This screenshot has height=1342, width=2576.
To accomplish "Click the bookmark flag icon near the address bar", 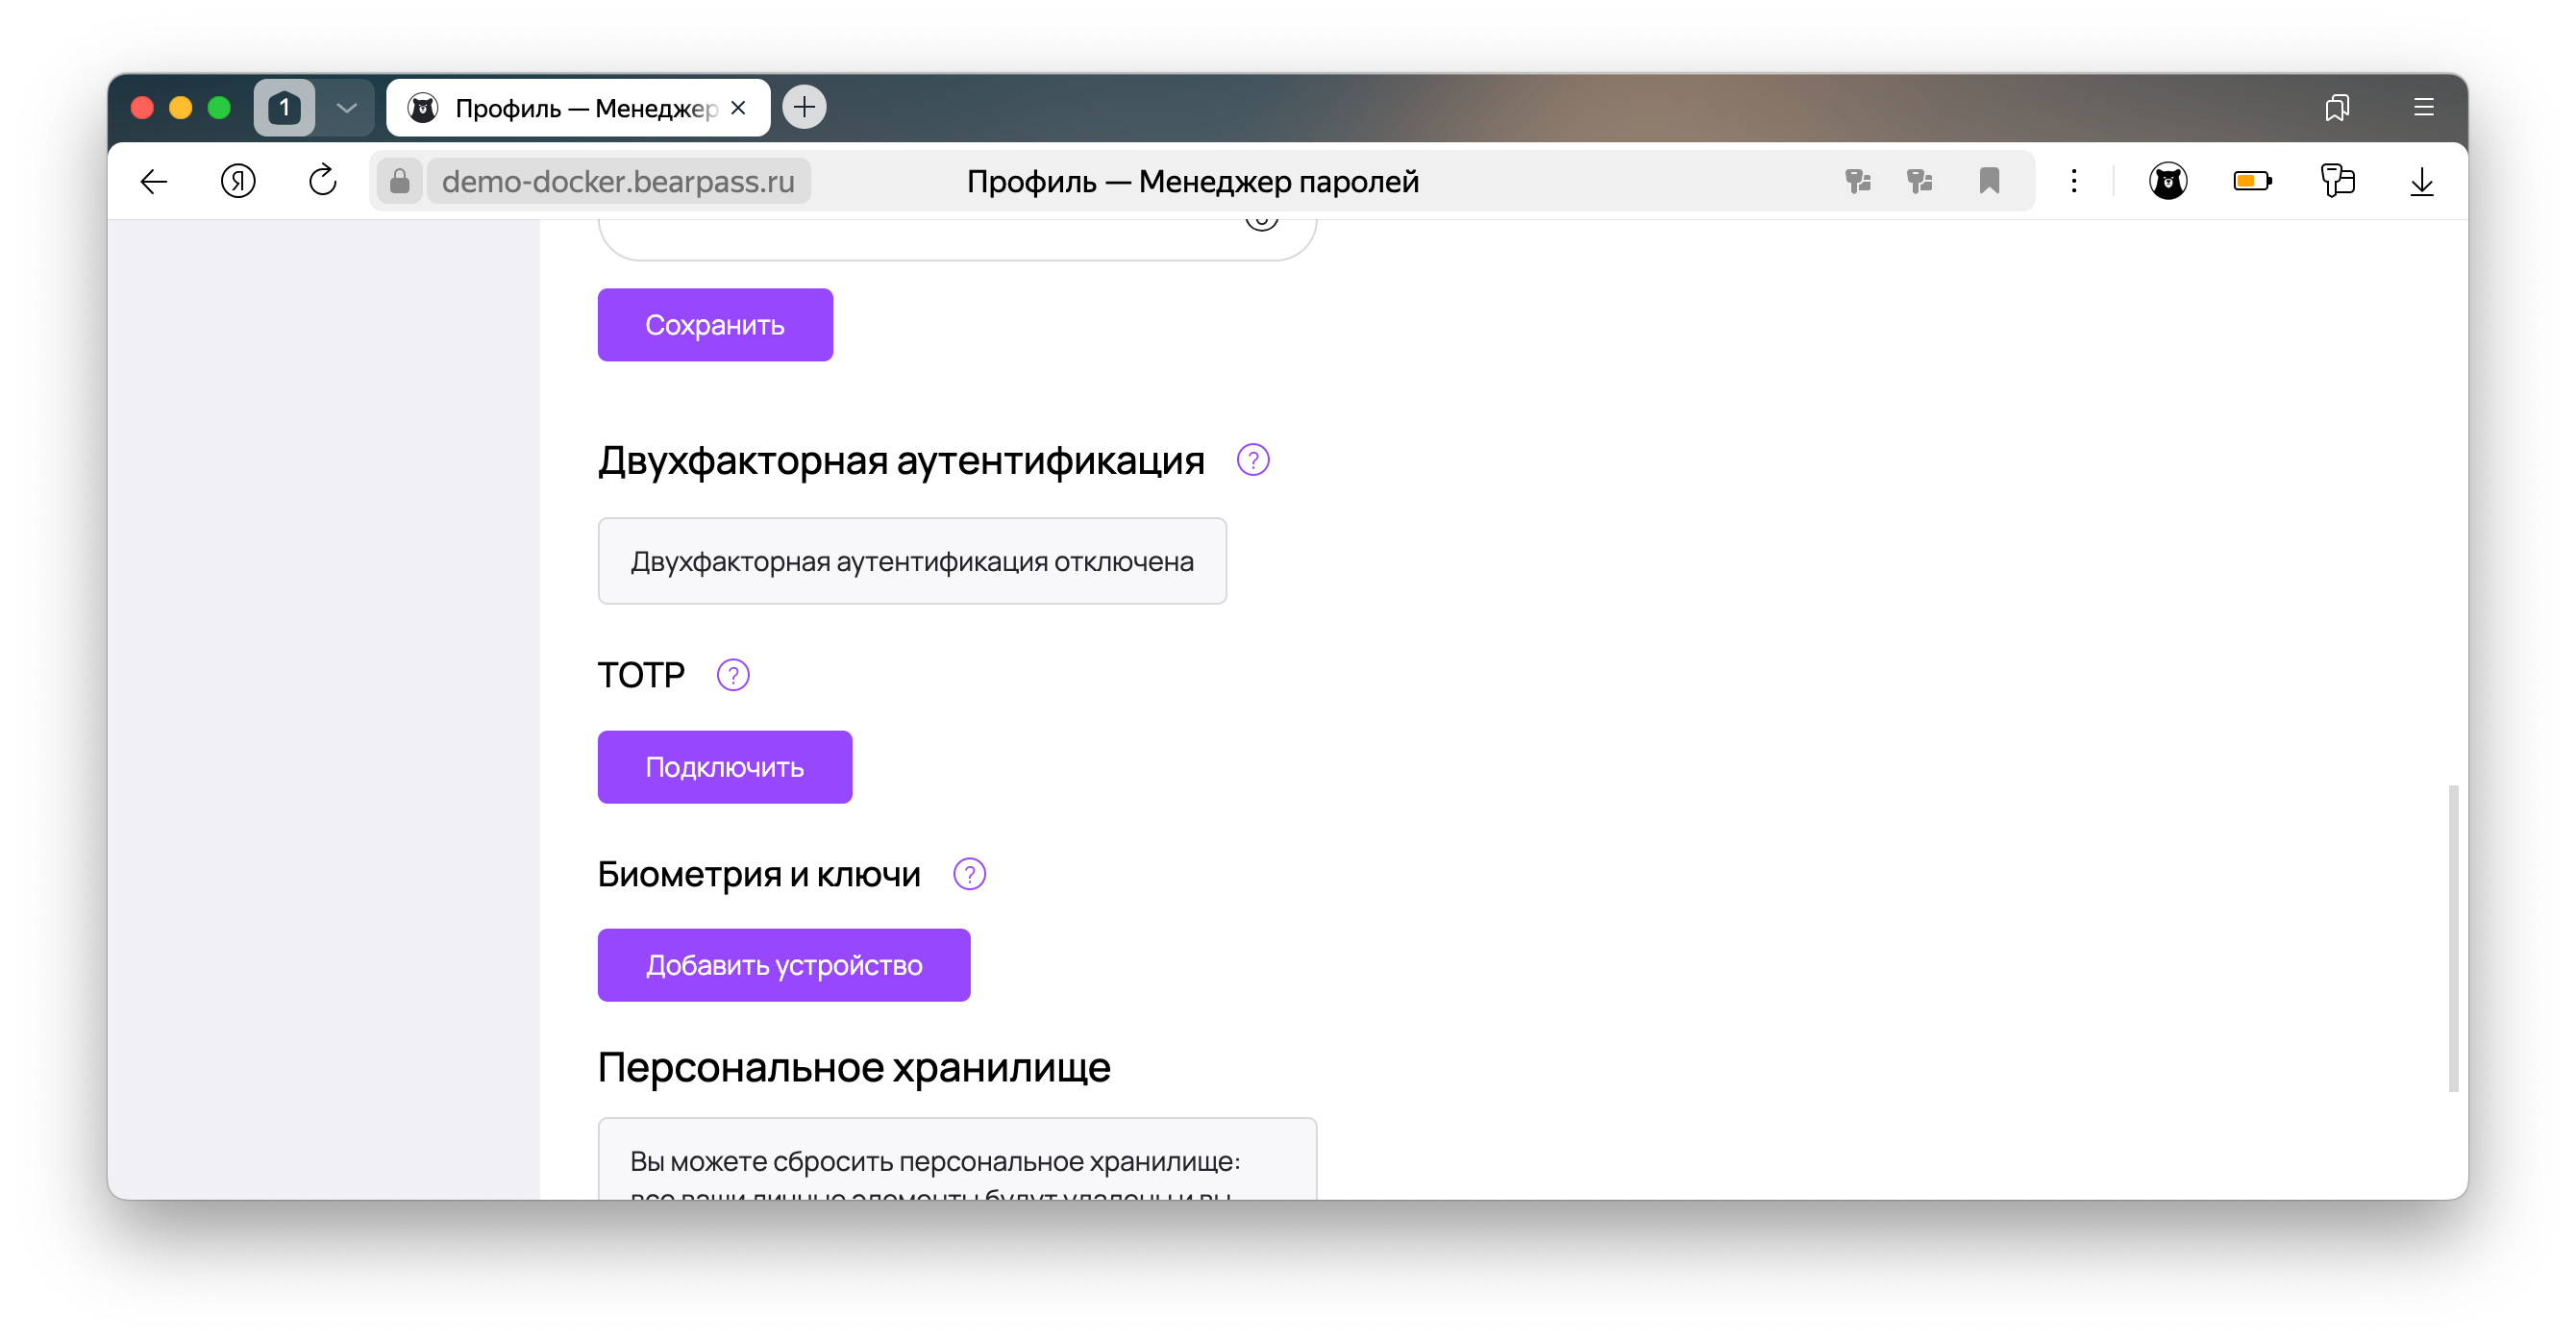I will [x=1990, y=181].
